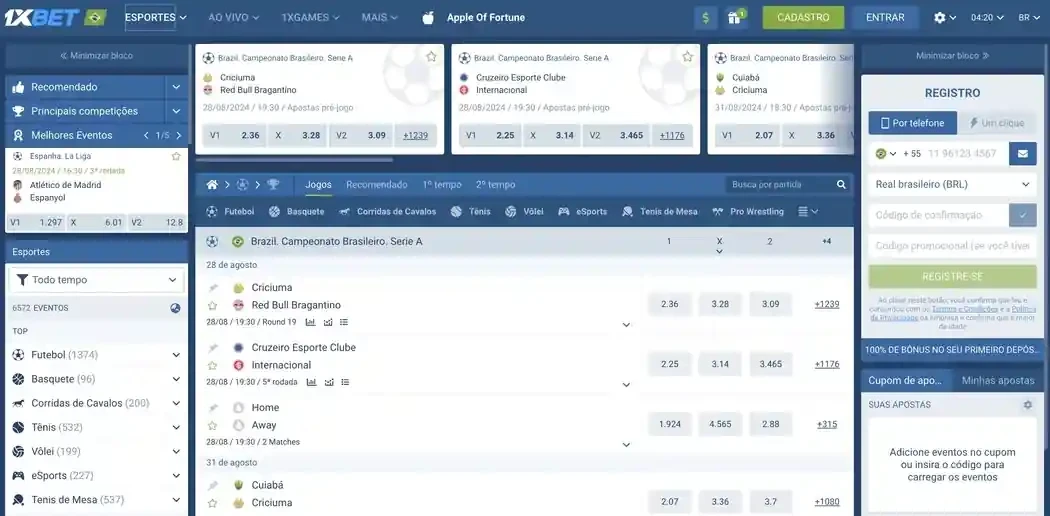Open the AO VIVO top menu
The width and height of the screenshot is (1050, 516).
233,17
